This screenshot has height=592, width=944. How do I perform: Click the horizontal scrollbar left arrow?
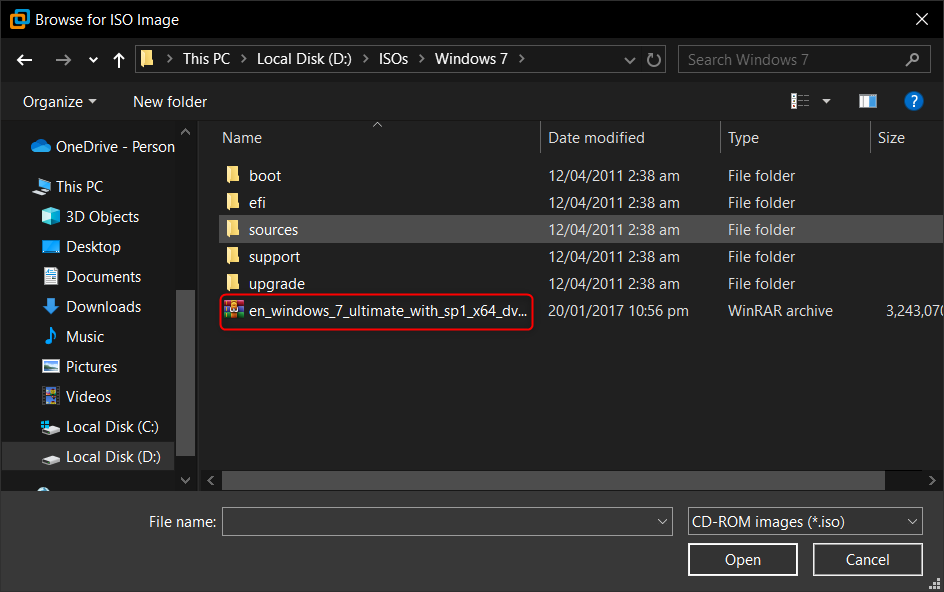pos(211,481)
